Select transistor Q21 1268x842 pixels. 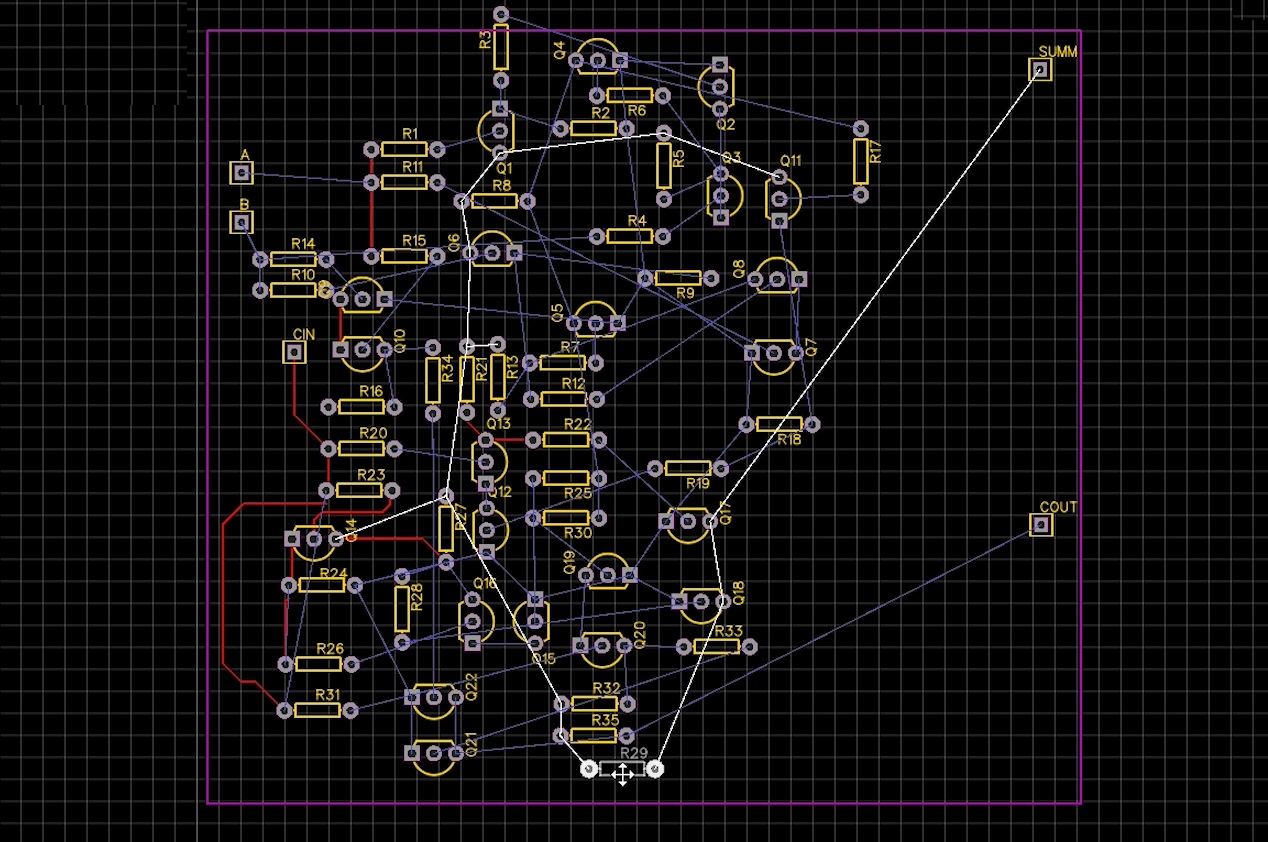(x=434, y=757)
